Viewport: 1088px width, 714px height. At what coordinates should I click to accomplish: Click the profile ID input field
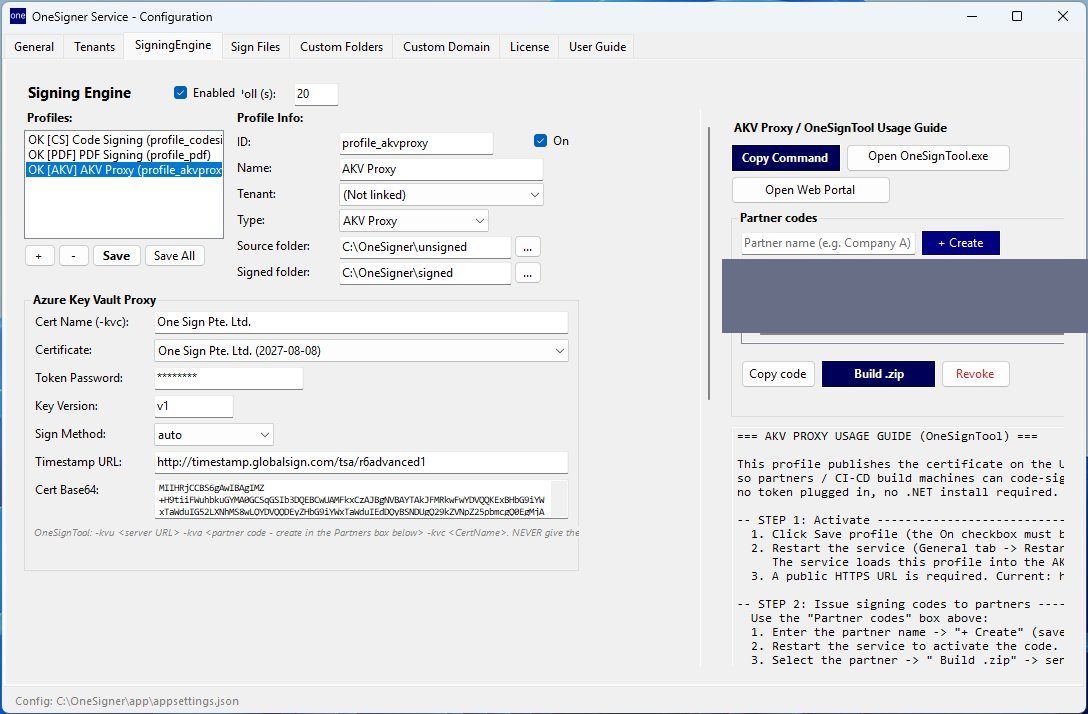coord(416,144)
